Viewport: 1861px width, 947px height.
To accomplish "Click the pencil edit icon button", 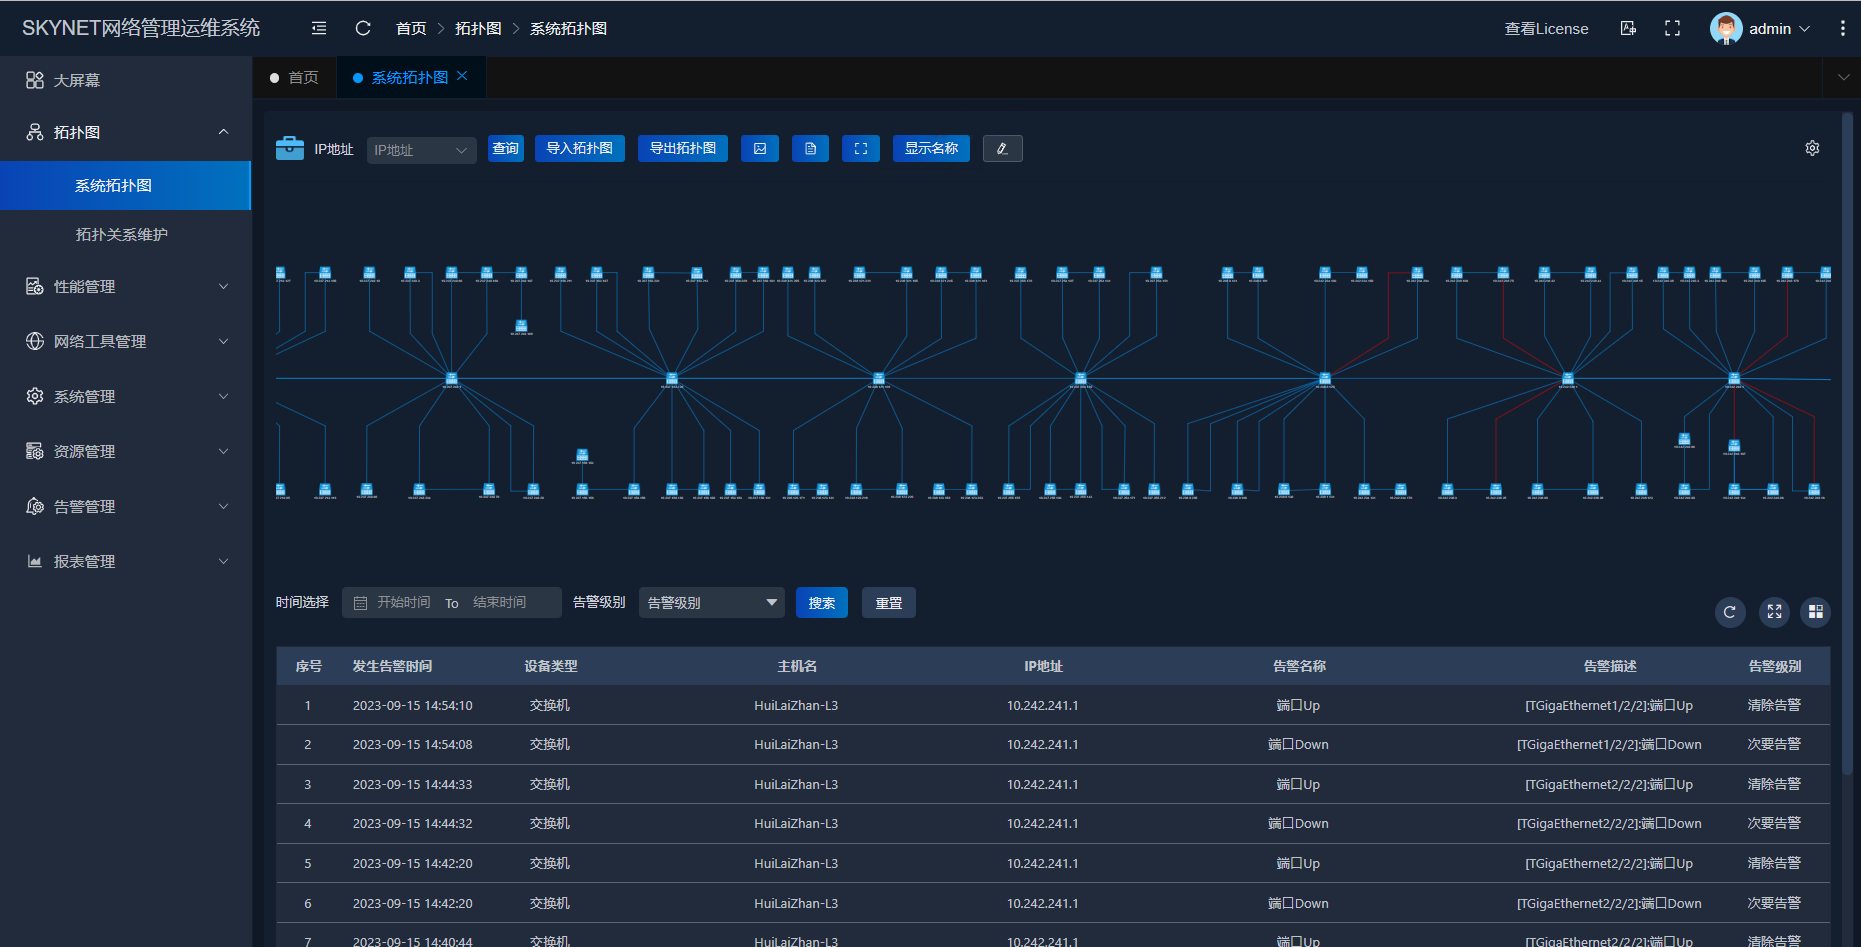I will 1002,148.
